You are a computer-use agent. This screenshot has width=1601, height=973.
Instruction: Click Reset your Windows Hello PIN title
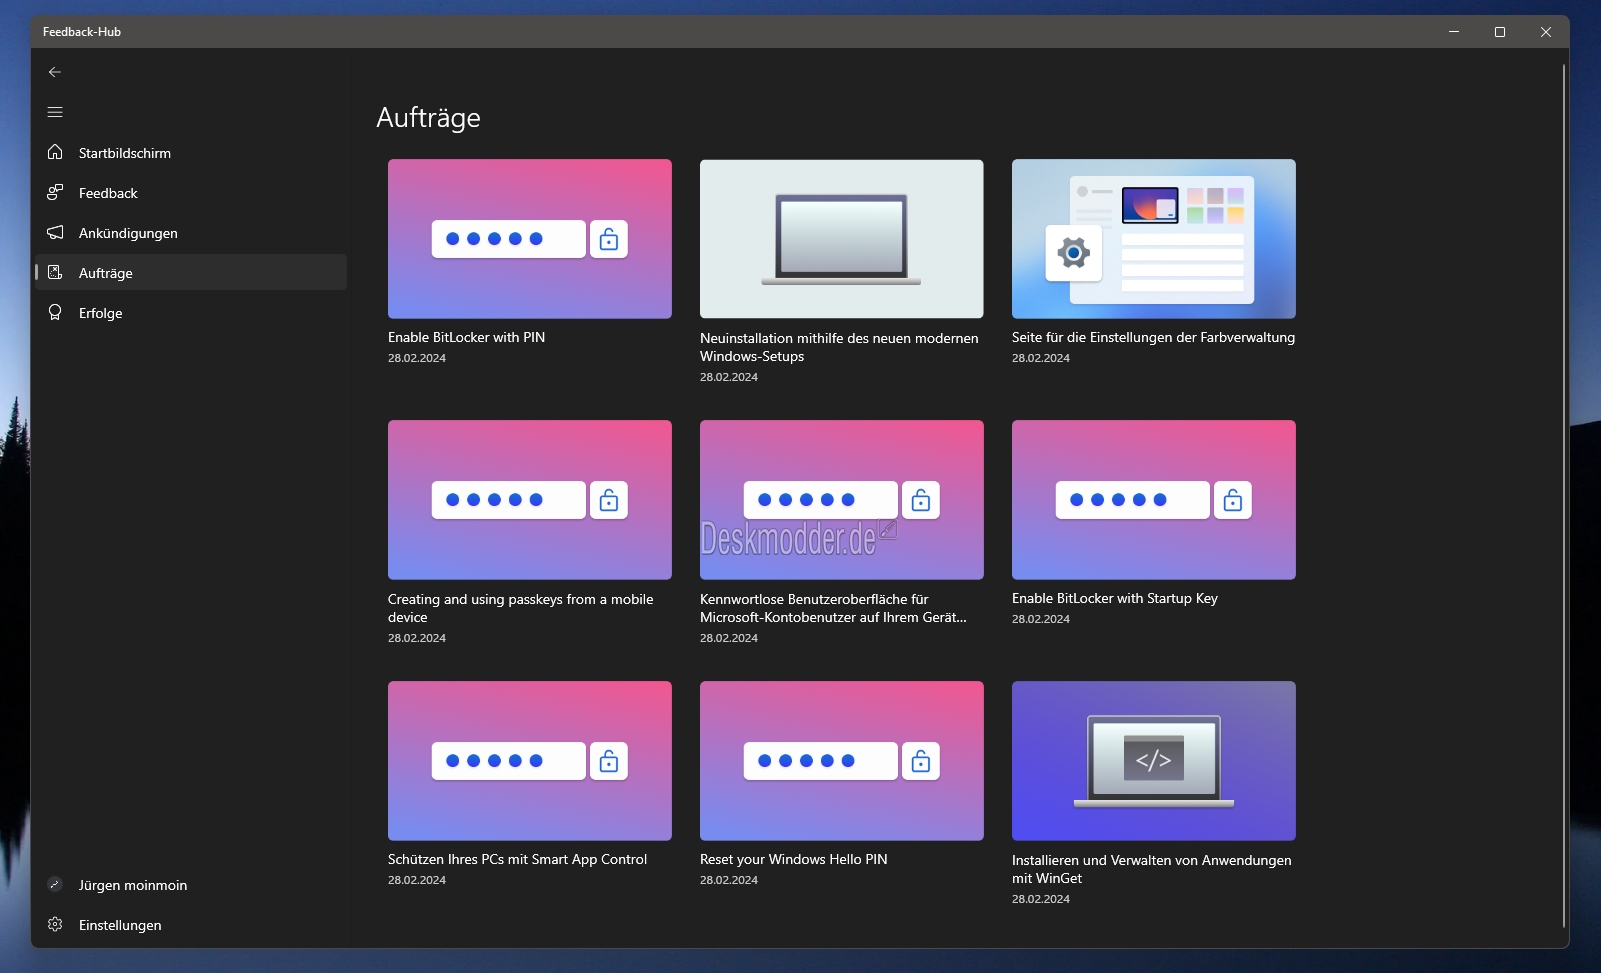click(x=794, y=859)
